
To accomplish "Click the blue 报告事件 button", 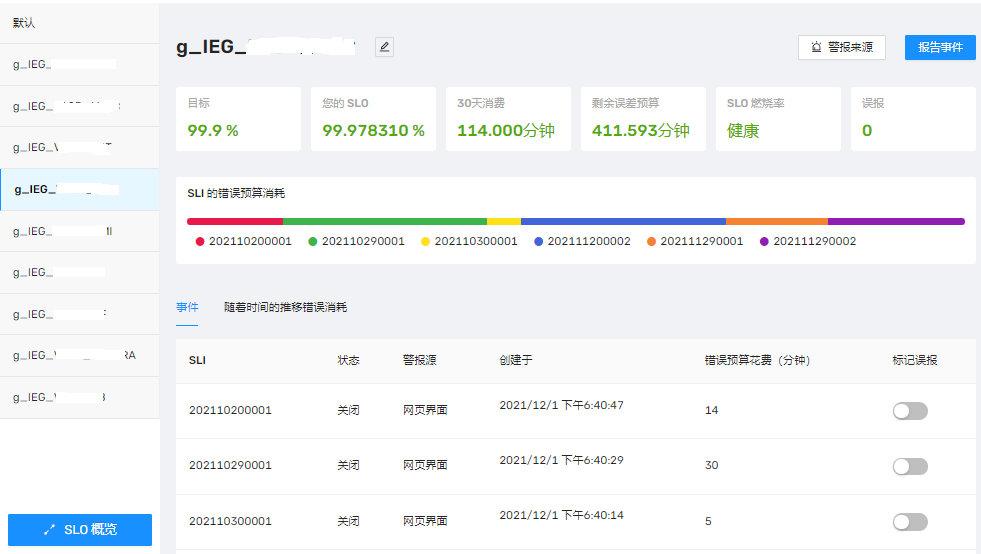I will click(x=940, y=48).
